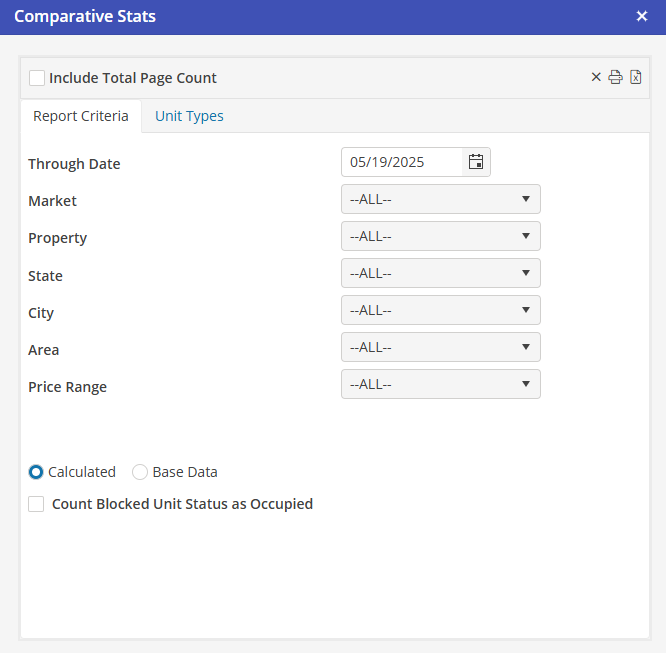The image size is (666, 653).
Task: Export report to Excel icon
Action: point(635,78)
